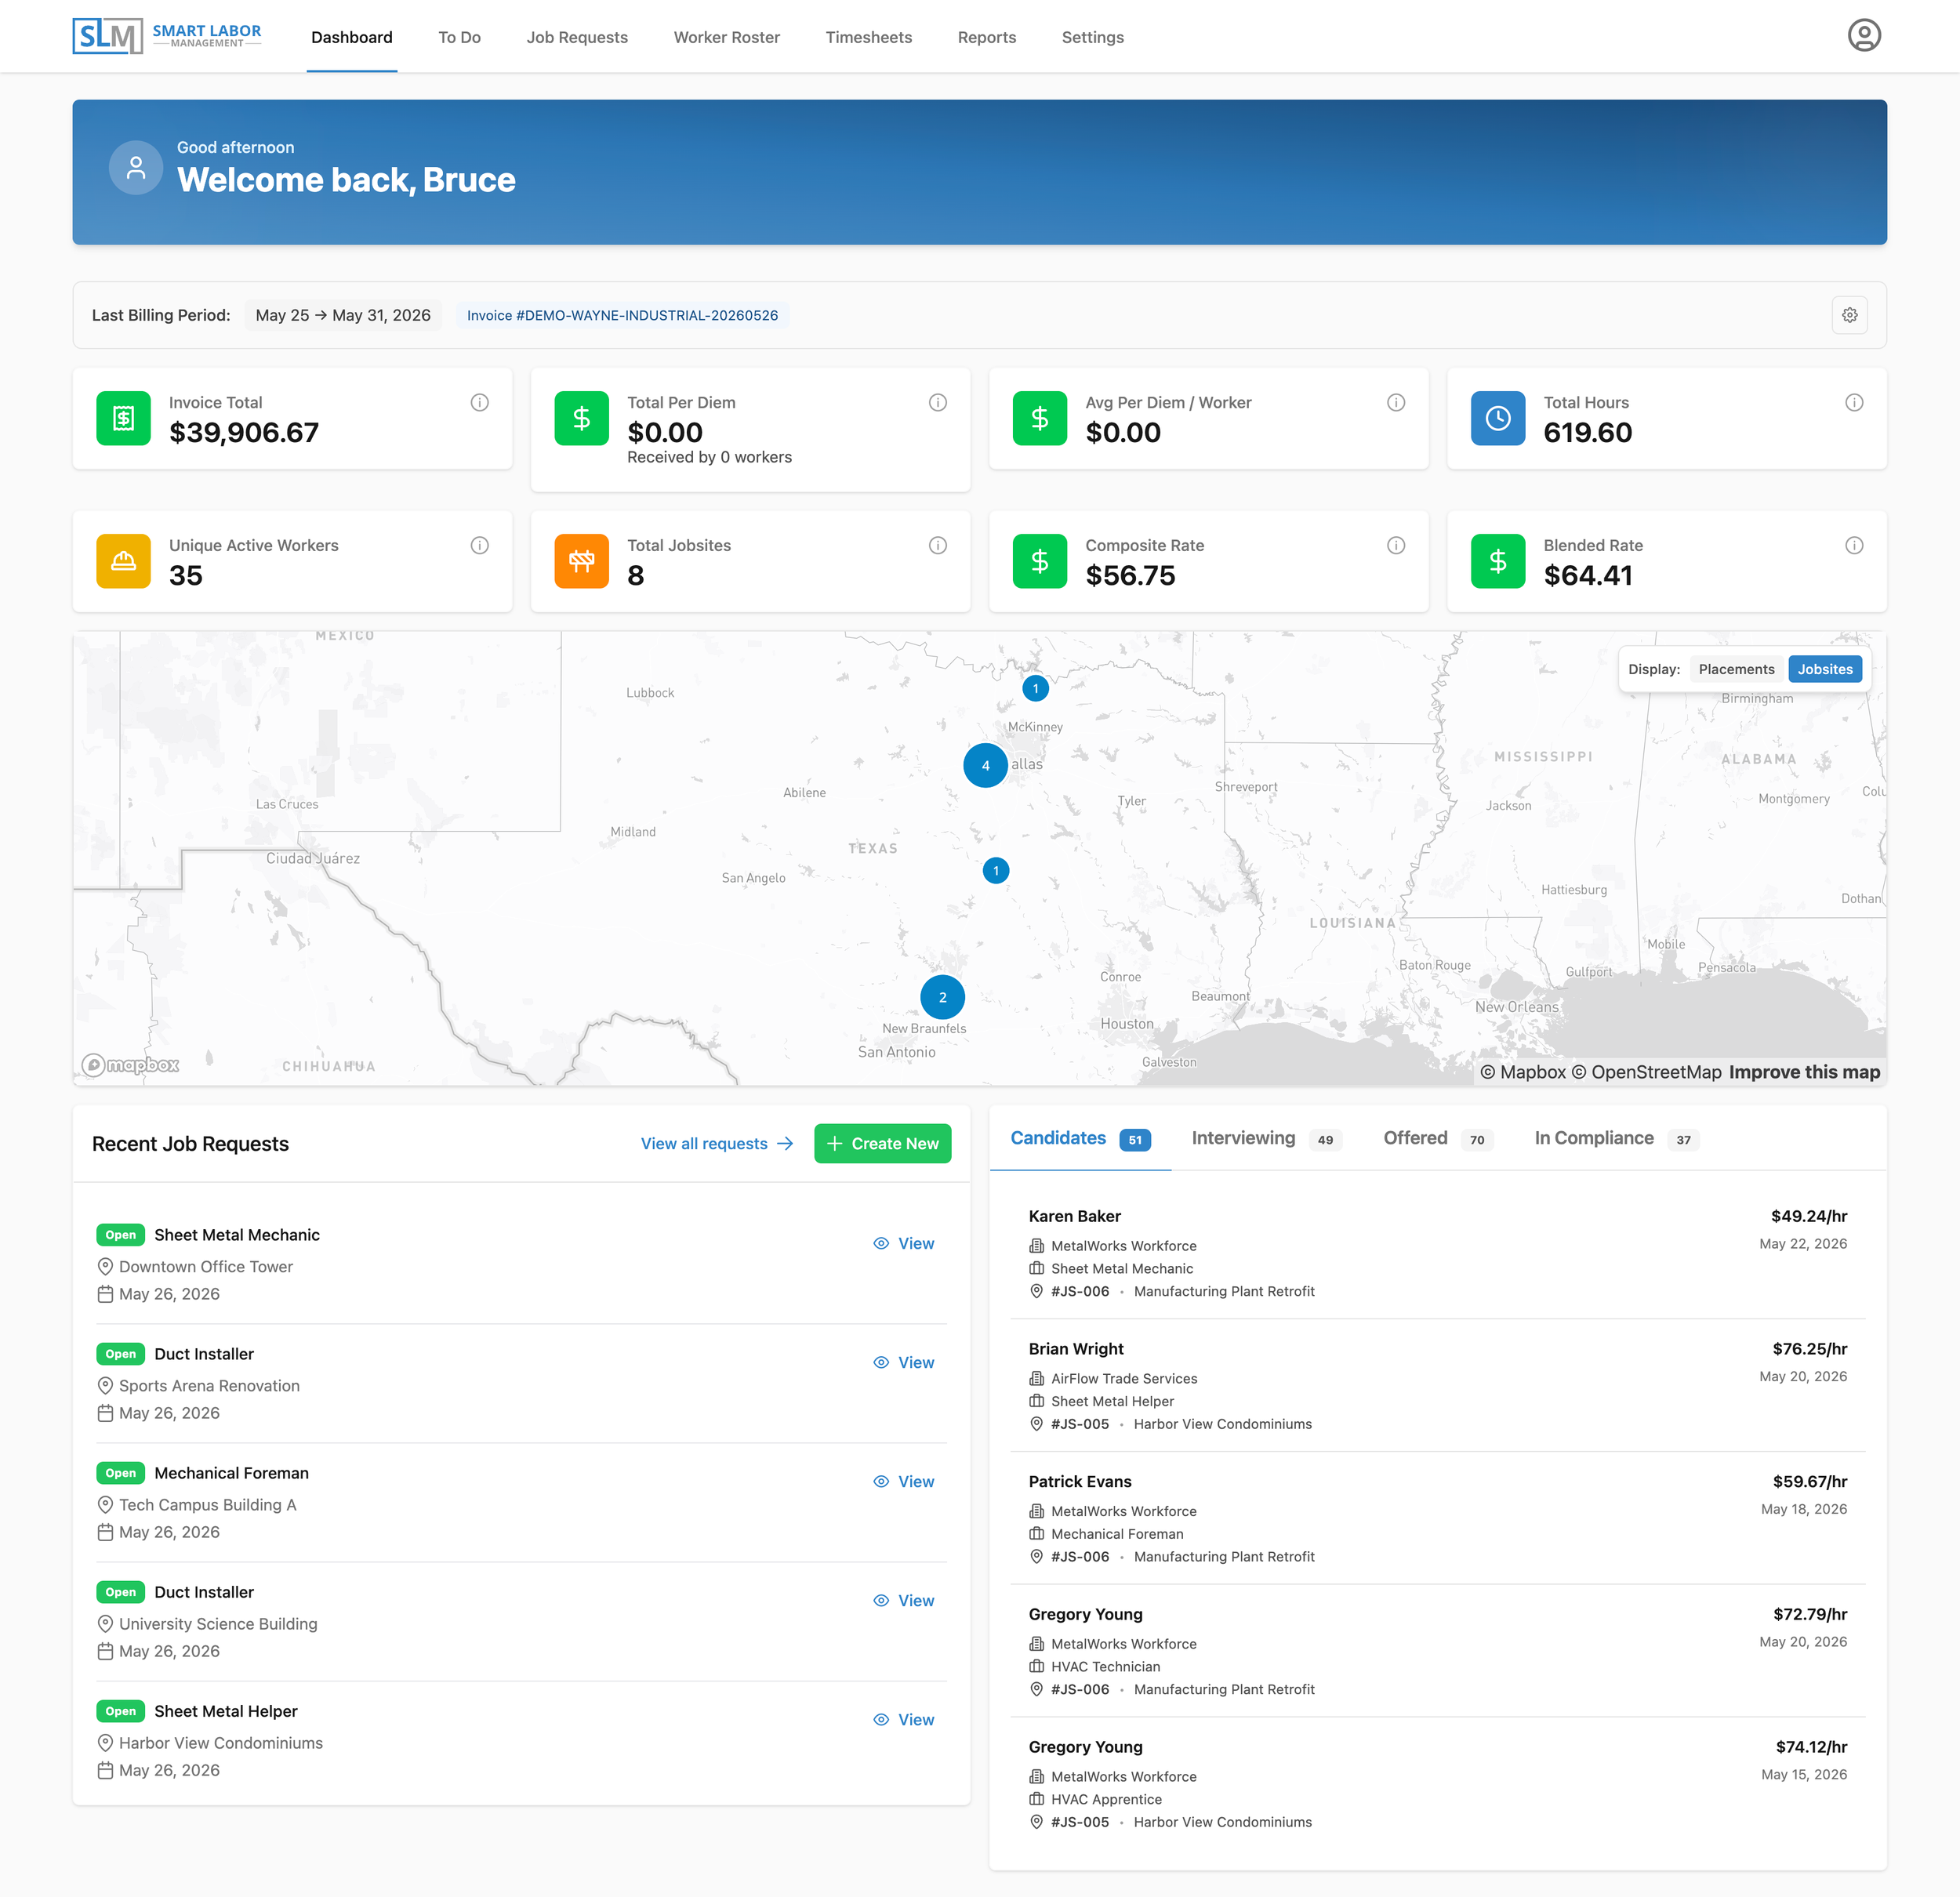View the University Science Building Duct Installer request
Screen dimensions: 1960x1897
click(x=903, y=1600)
